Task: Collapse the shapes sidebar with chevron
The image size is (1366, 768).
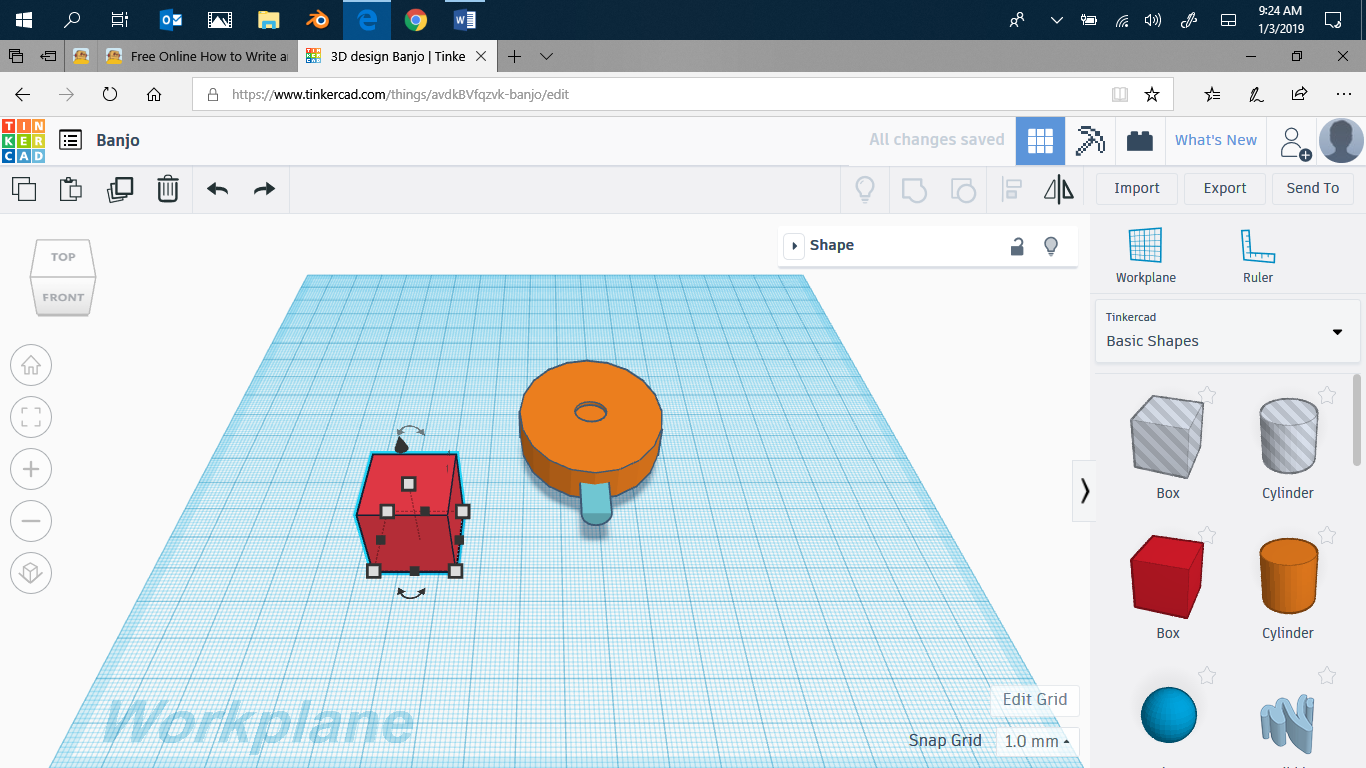Action: 1084,491
